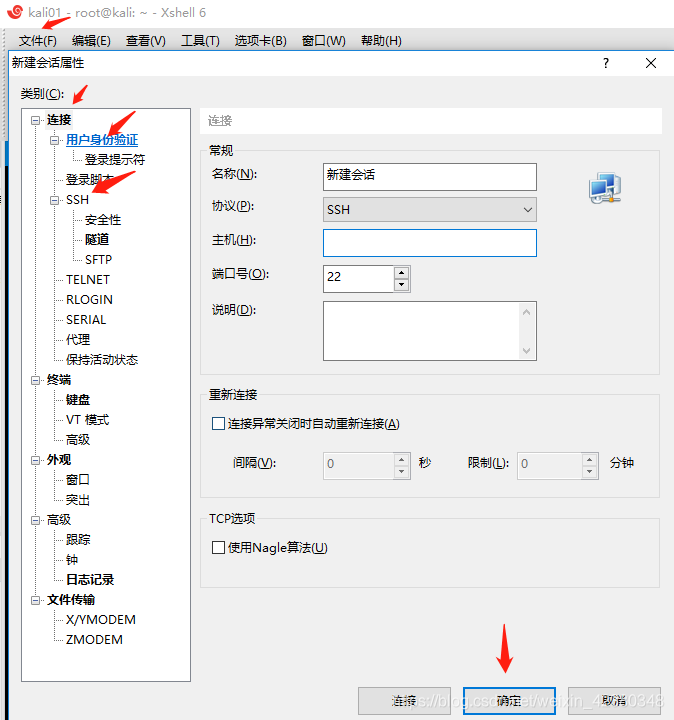Increase the 限制 minutes spinner
674x720 pixels.
pyautogui.click(x=590, y=460)
